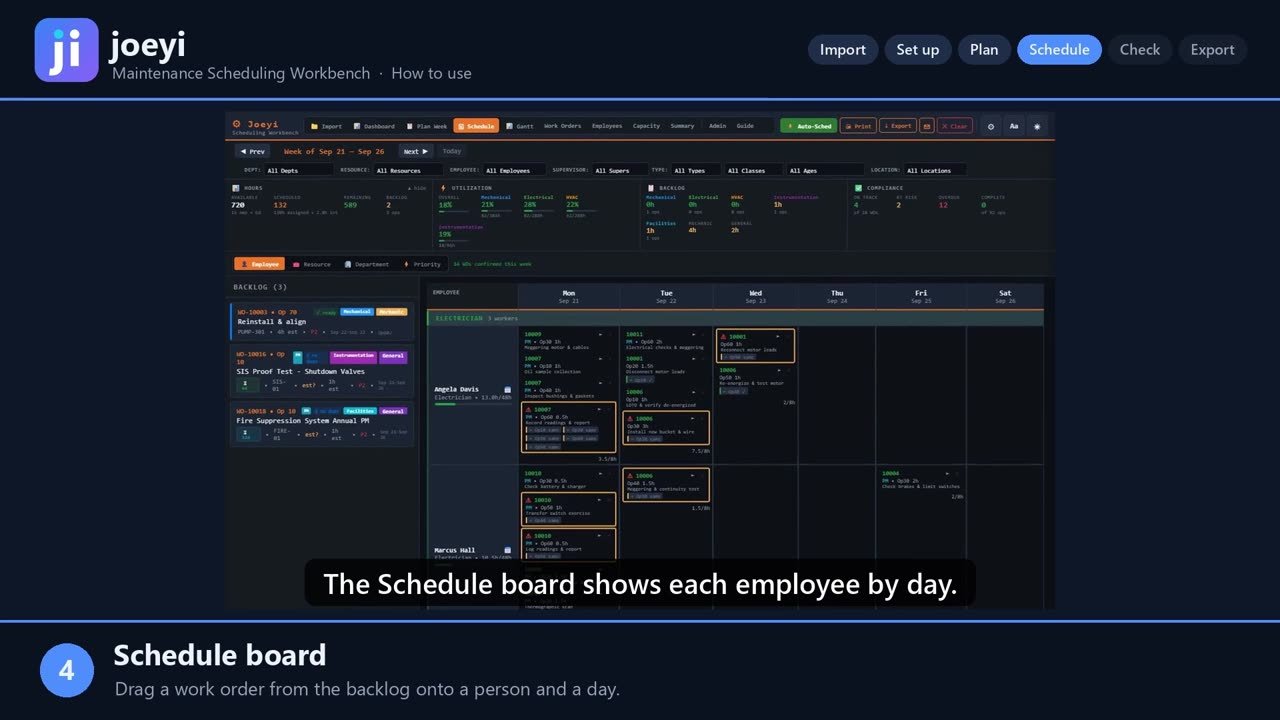Open the All Employees dropdown
The width and height of the screenshot is (1280, 720).
[515, 170]
